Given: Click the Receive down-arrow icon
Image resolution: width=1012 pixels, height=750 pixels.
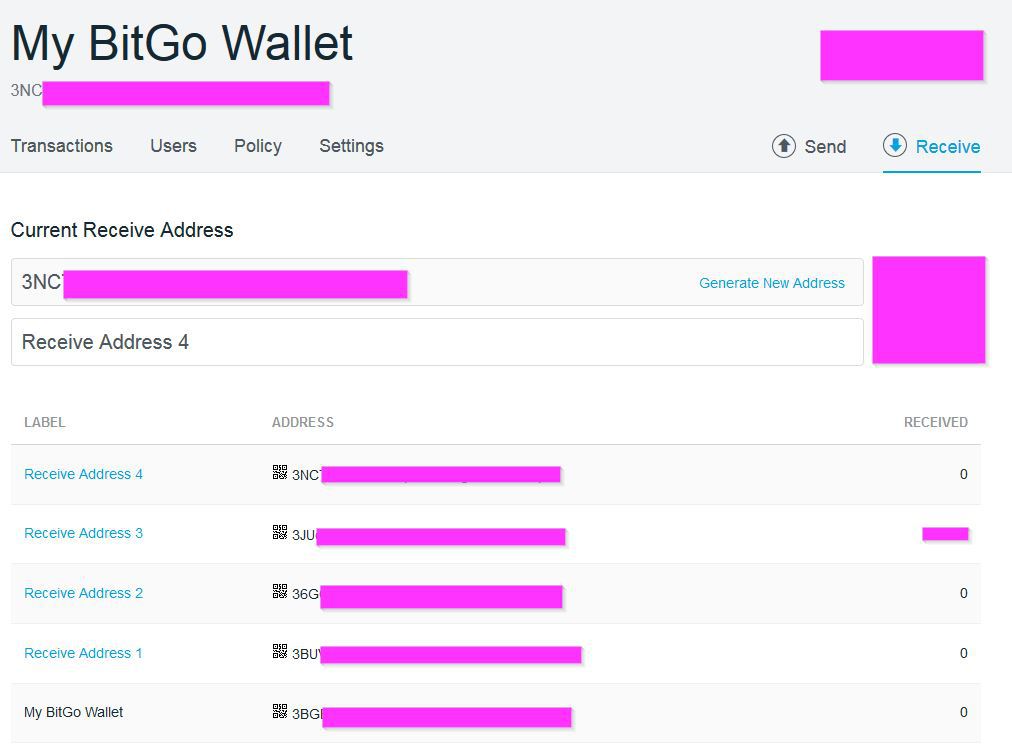Looking at the screenshot, I should [x=895, y=145].
